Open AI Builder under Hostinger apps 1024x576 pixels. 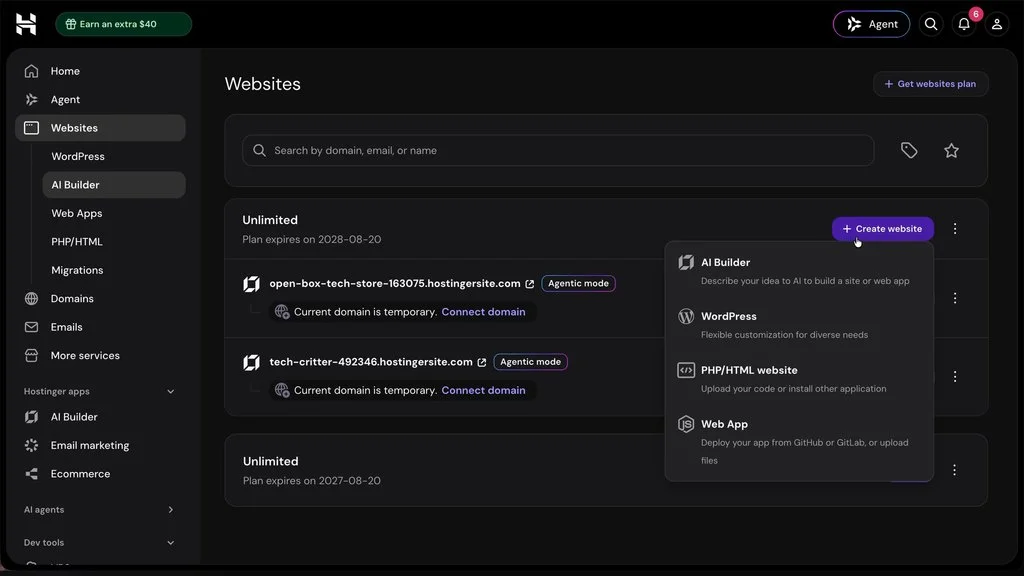(x=101, y=417)
